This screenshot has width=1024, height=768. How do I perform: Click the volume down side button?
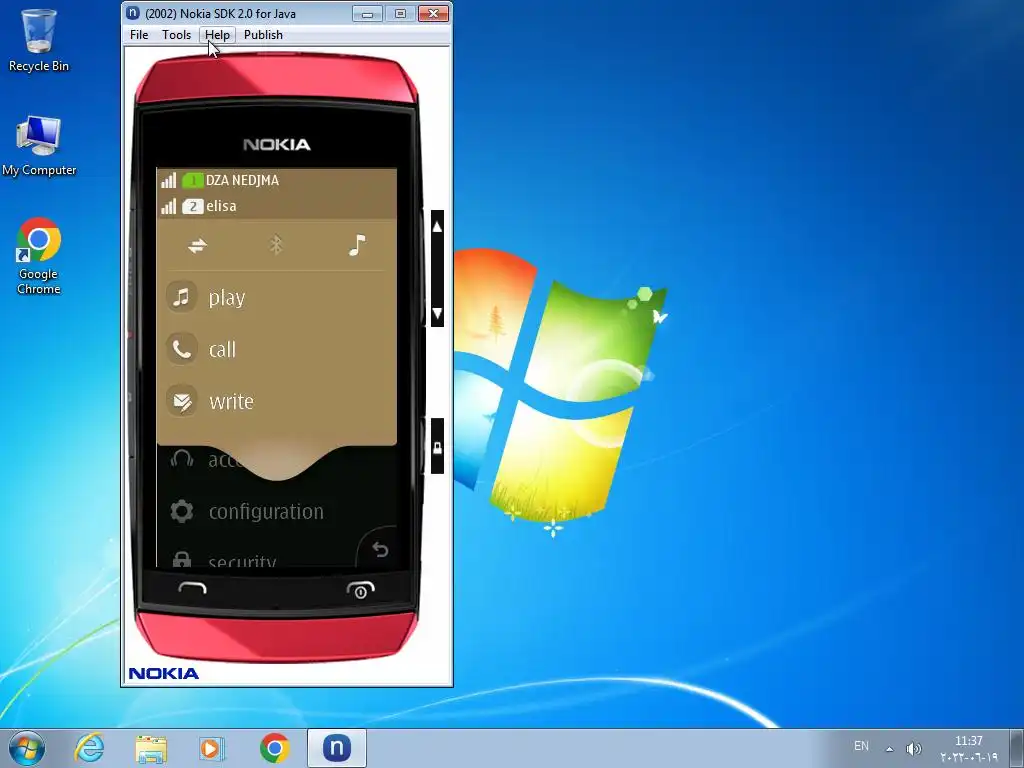coord(438,313)
